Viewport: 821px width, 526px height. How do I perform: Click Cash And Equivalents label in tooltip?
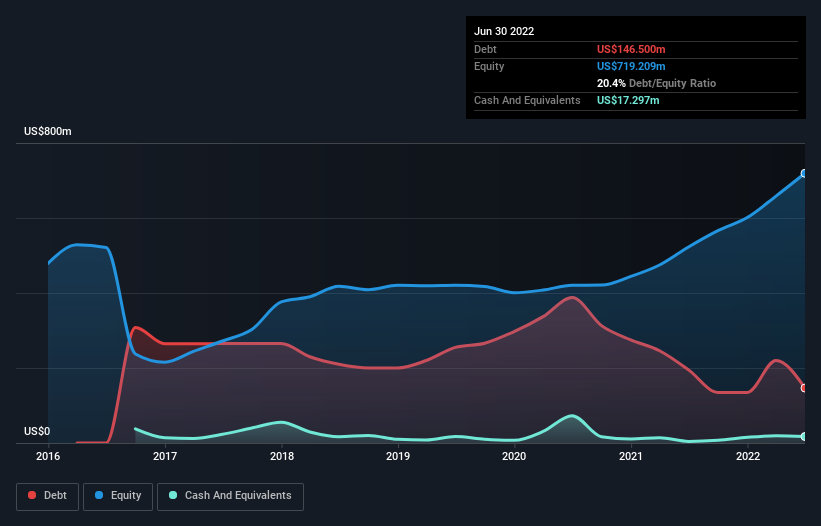coord(527,100)
